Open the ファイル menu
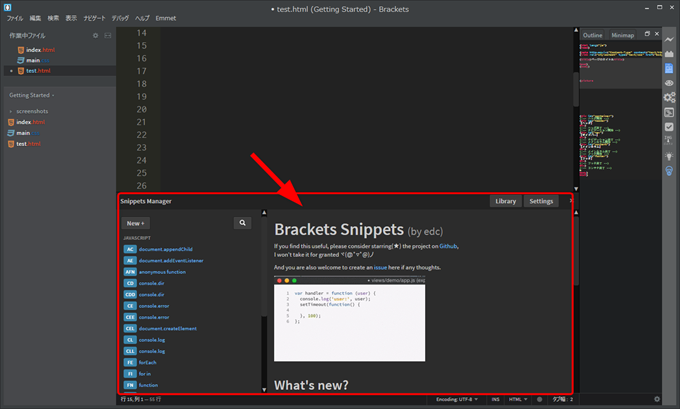 tap(15, 18)
